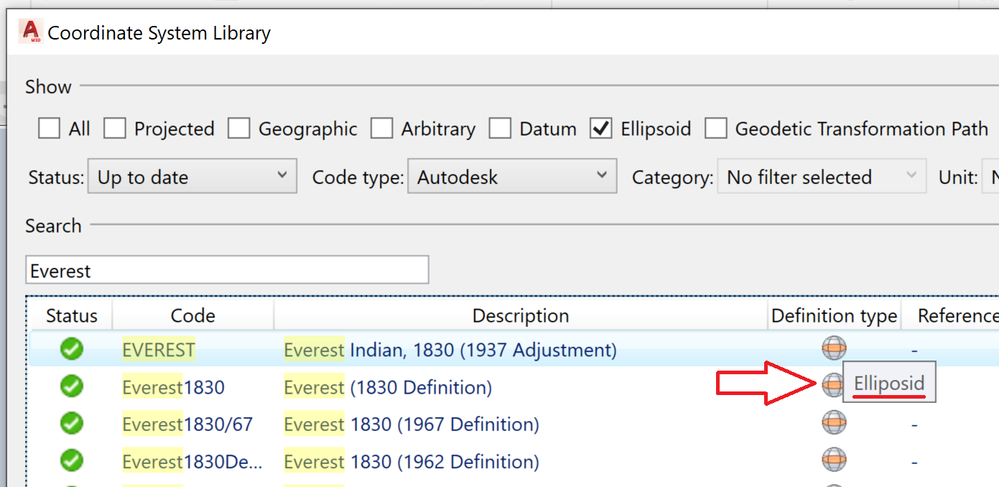Click the search field containing Everest
The height and width of the screenshot is (487, 999).
(227, 271)
